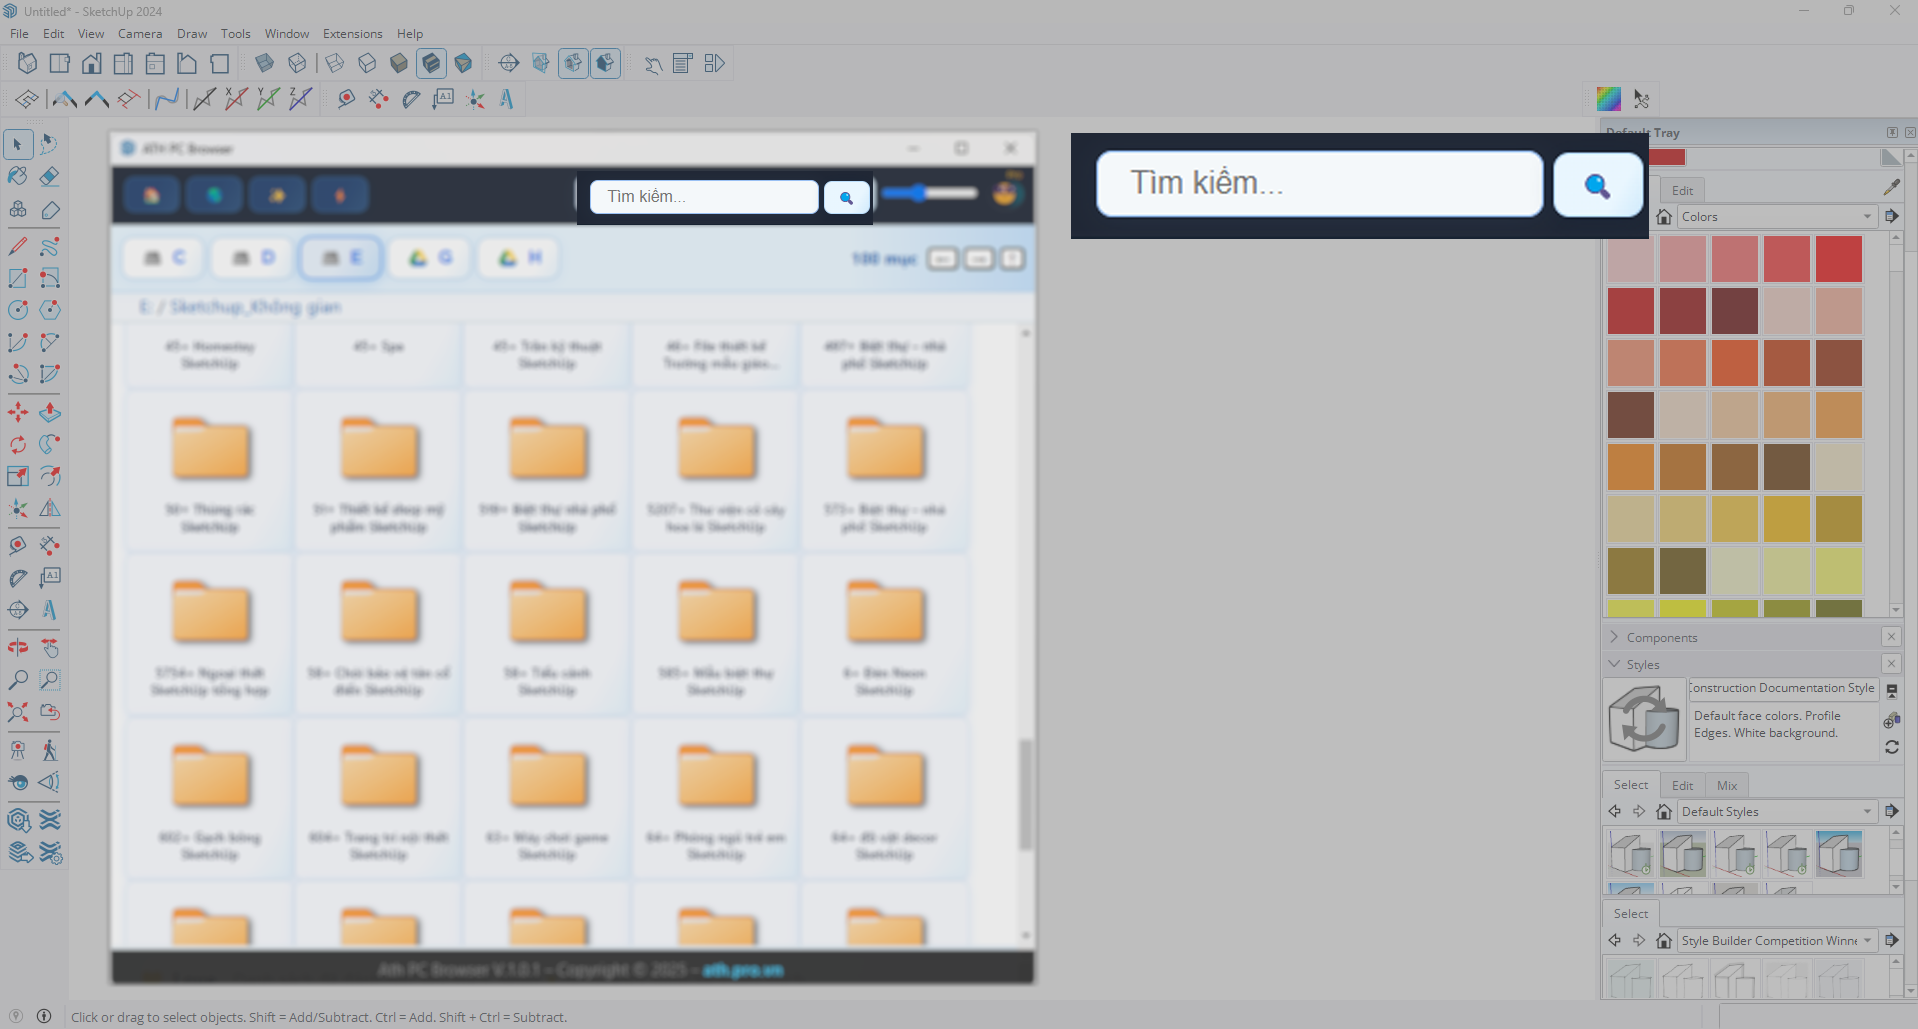Select the Section Plane tool
1918x1029 pixels.
pos(509,64)
